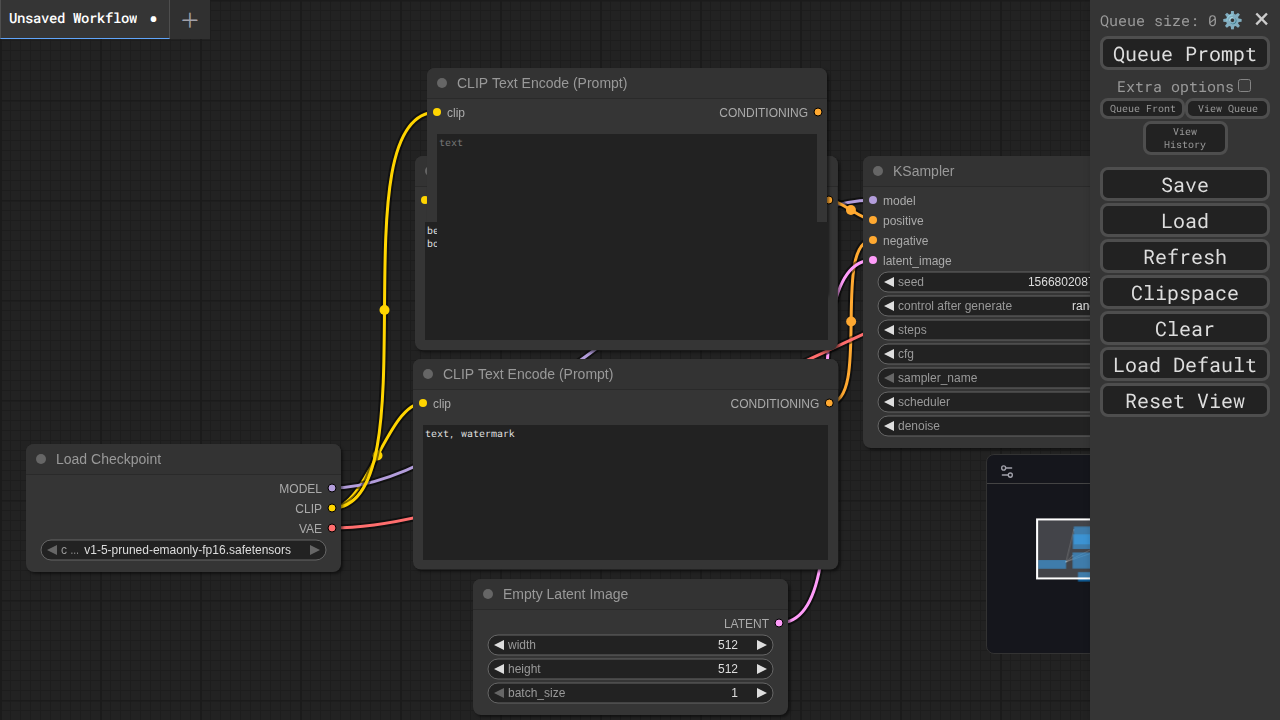The height and width of the screenshot is (720, 1280).
Task: Increase batch_size with the right arrow
Action: point(761,693)
